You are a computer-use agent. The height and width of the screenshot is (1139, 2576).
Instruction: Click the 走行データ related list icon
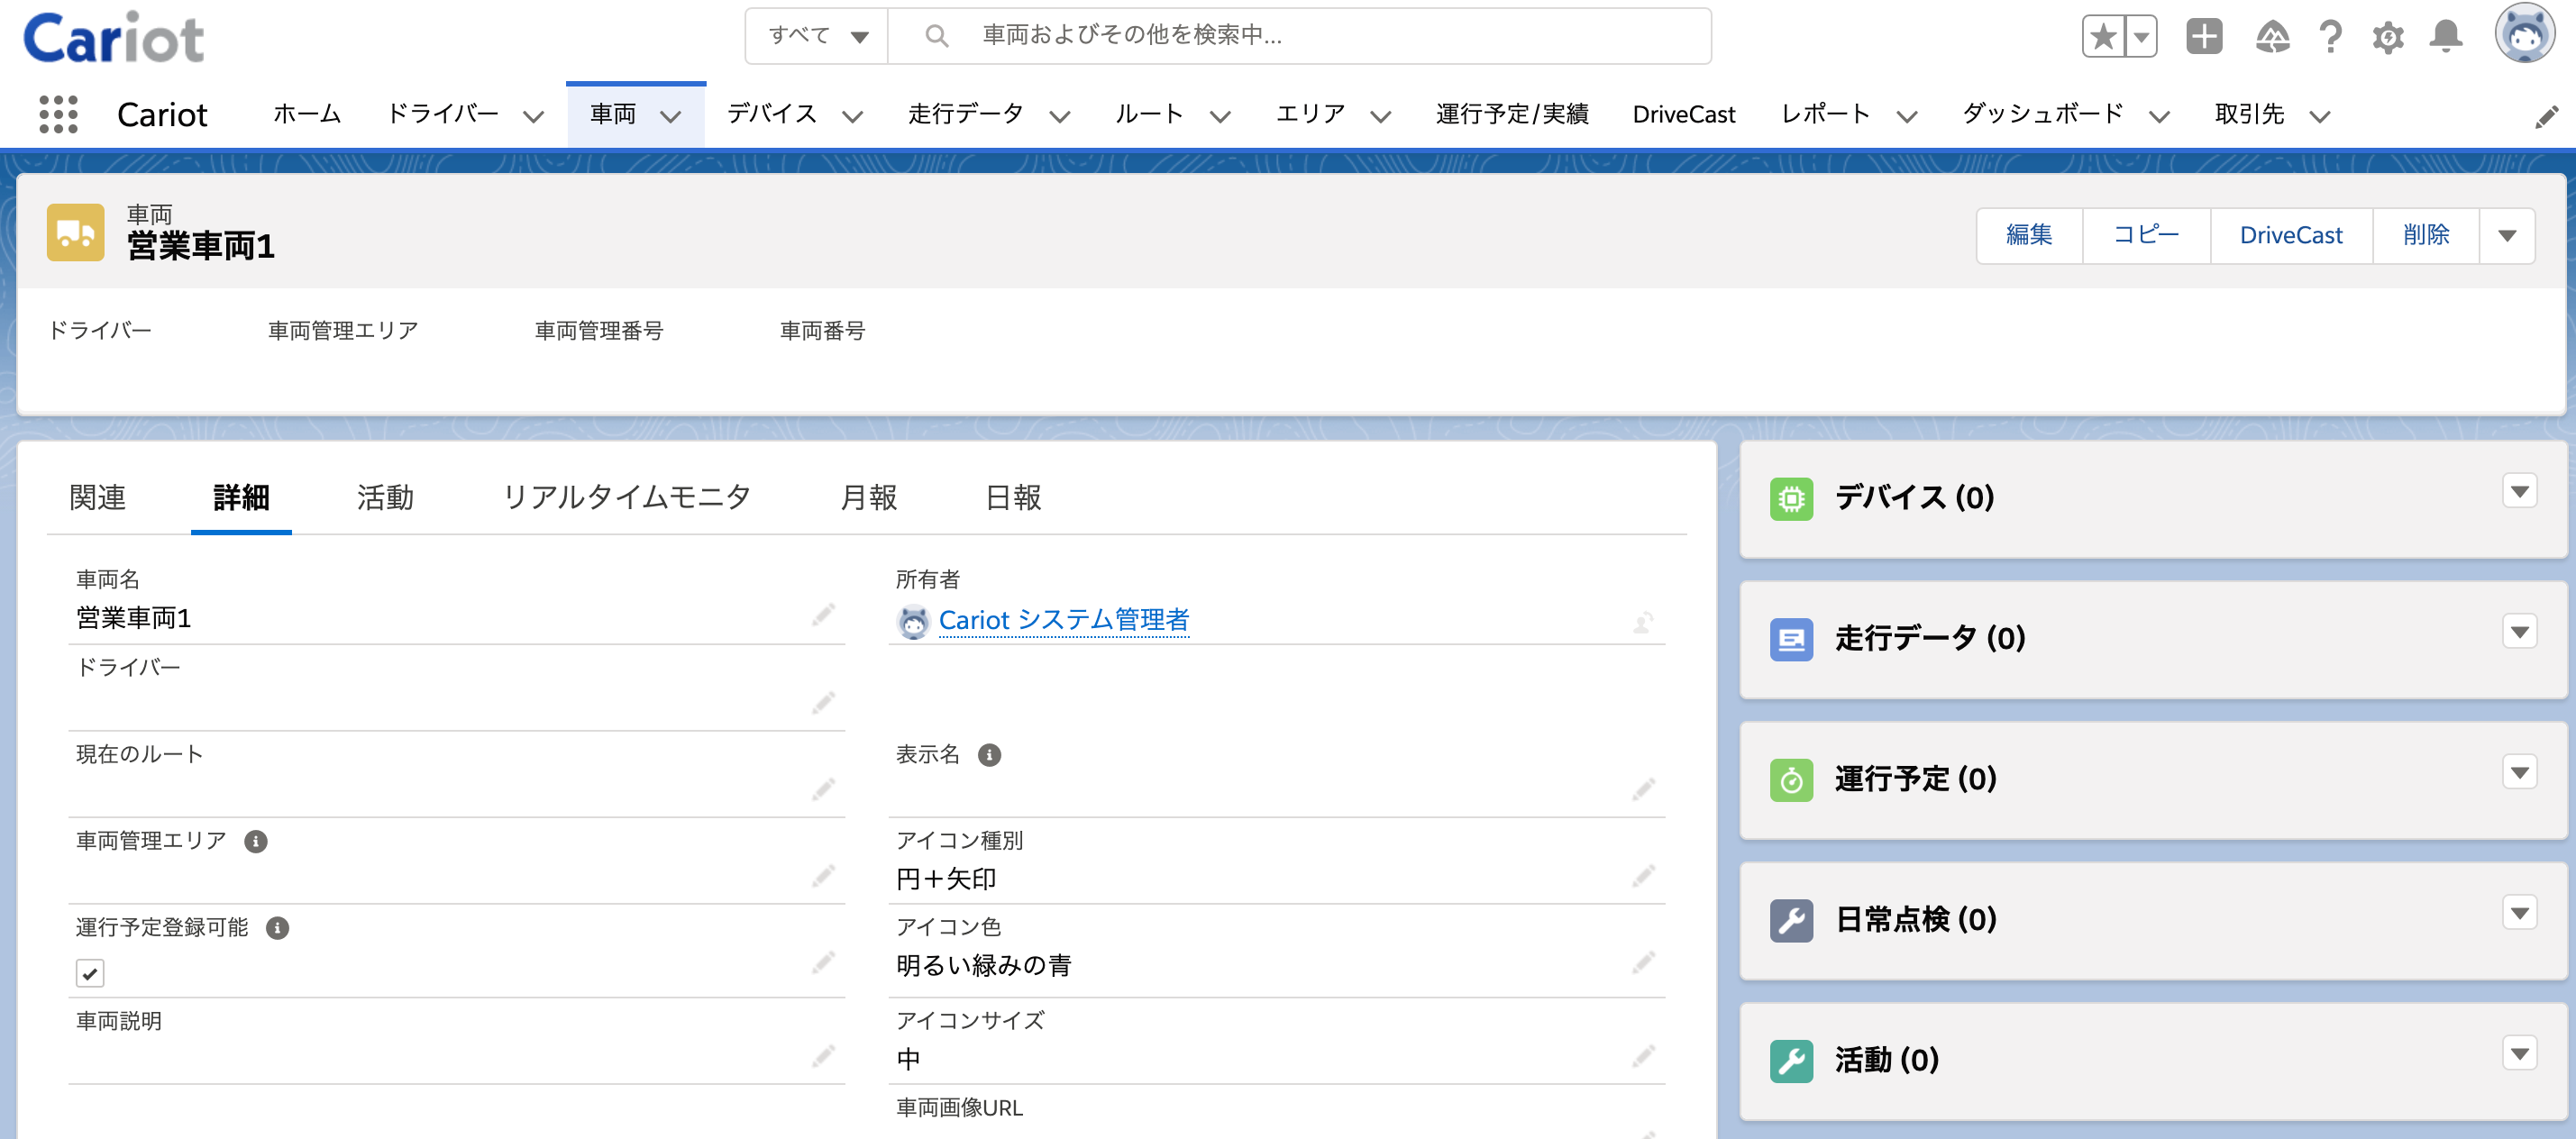point(1791,640)
